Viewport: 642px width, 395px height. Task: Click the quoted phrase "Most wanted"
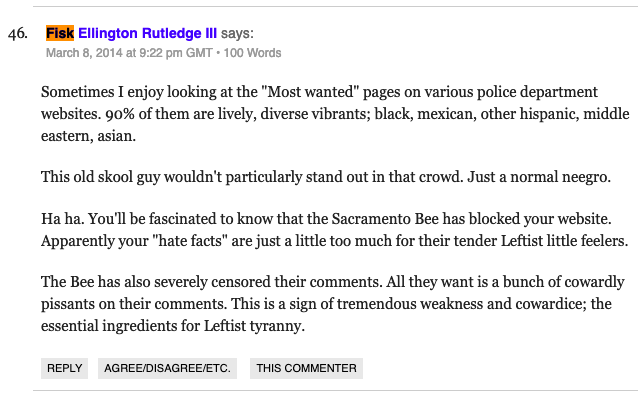click(x=313, y=92)
